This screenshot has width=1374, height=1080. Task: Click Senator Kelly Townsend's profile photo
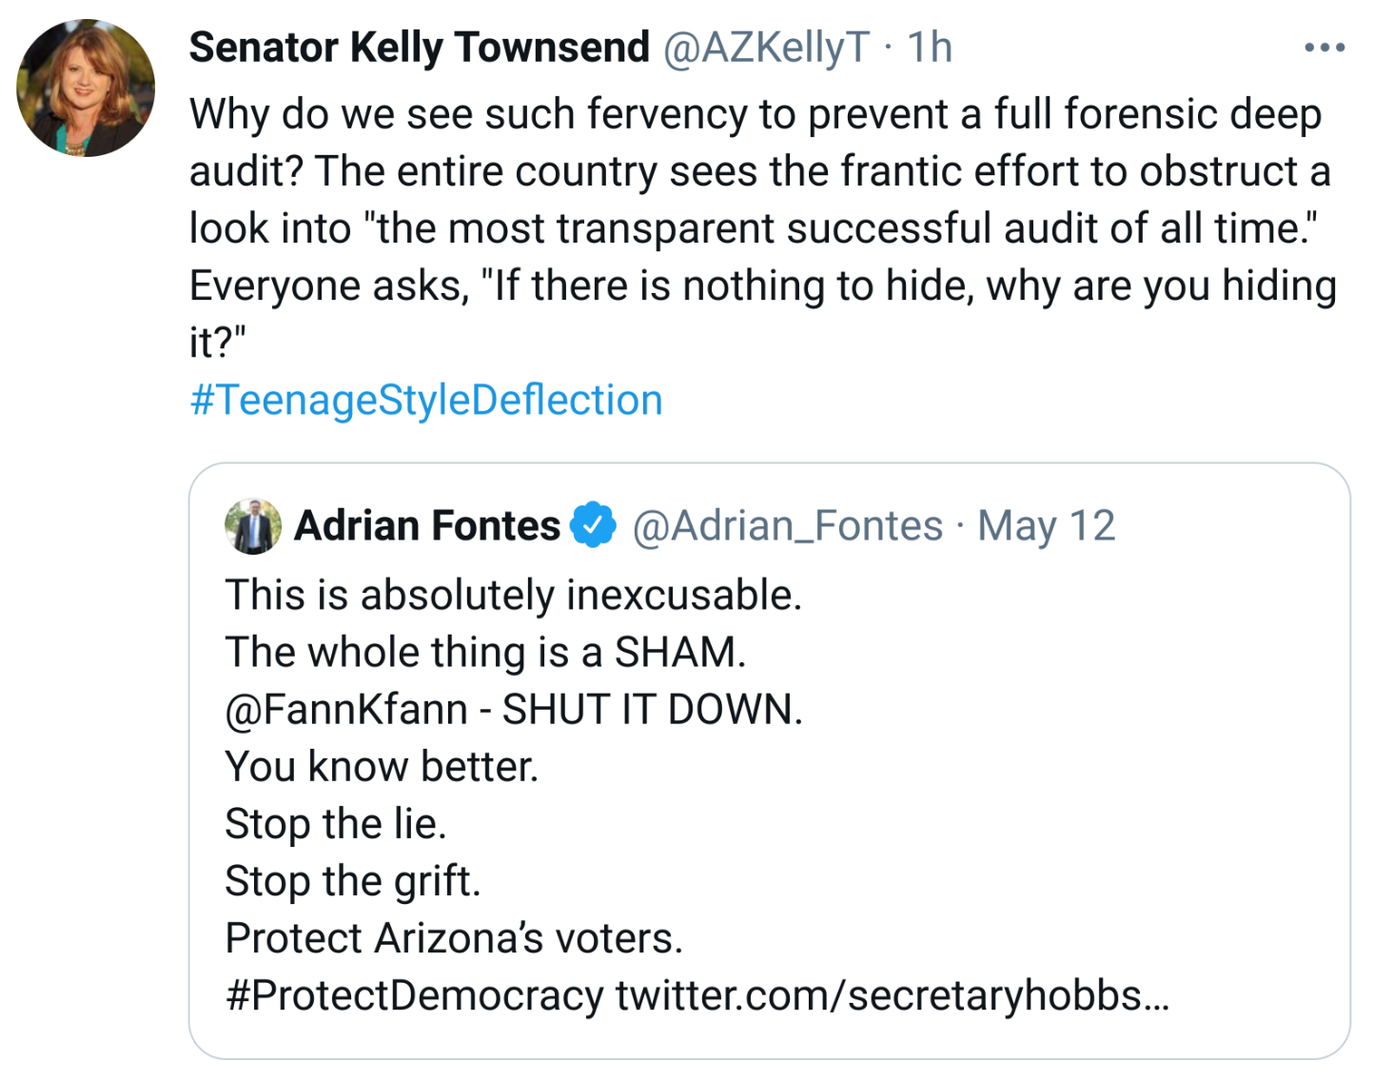click(x=86, y=88)
